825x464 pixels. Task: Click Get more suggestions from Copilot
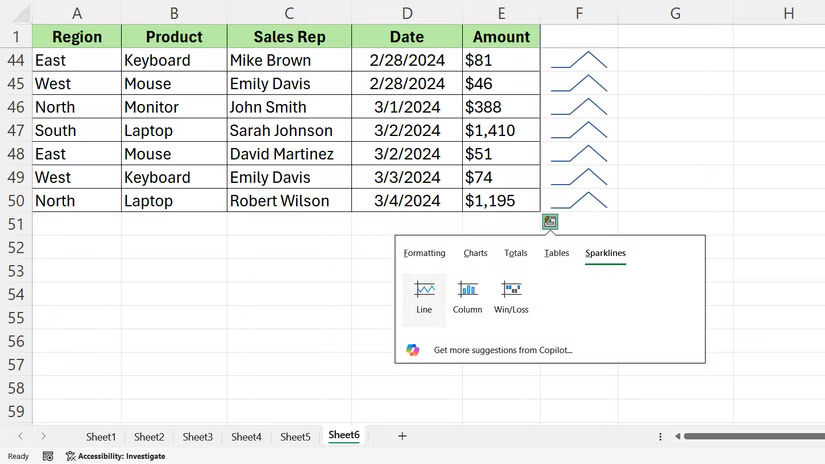(x=503, y=350)
